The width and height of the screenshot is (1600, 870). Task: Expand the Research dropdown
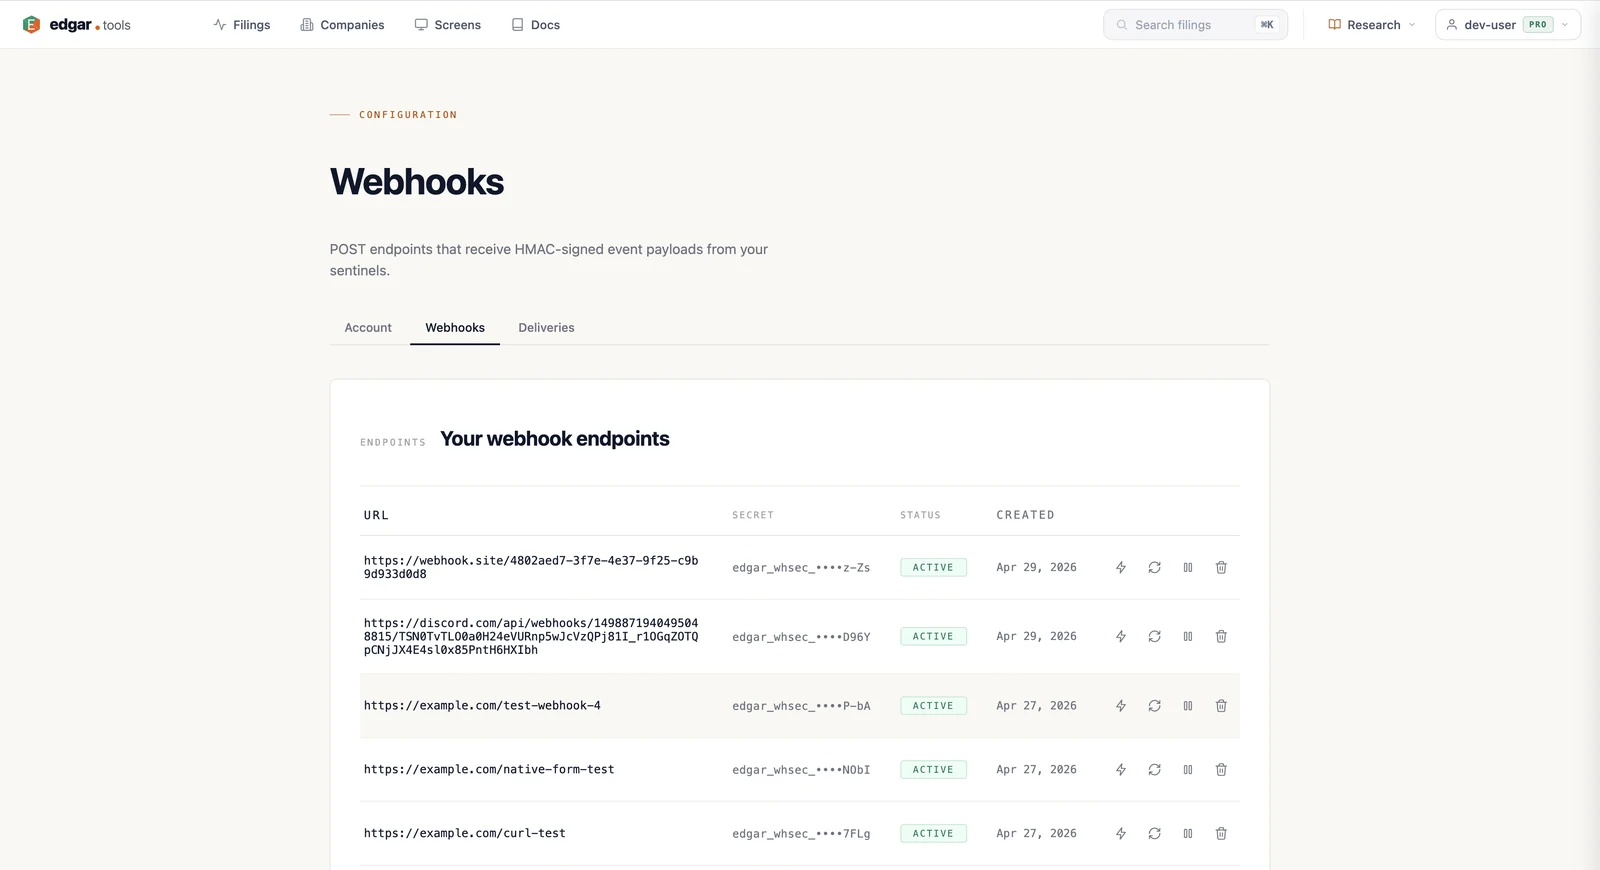click(x=1372, y=25)
